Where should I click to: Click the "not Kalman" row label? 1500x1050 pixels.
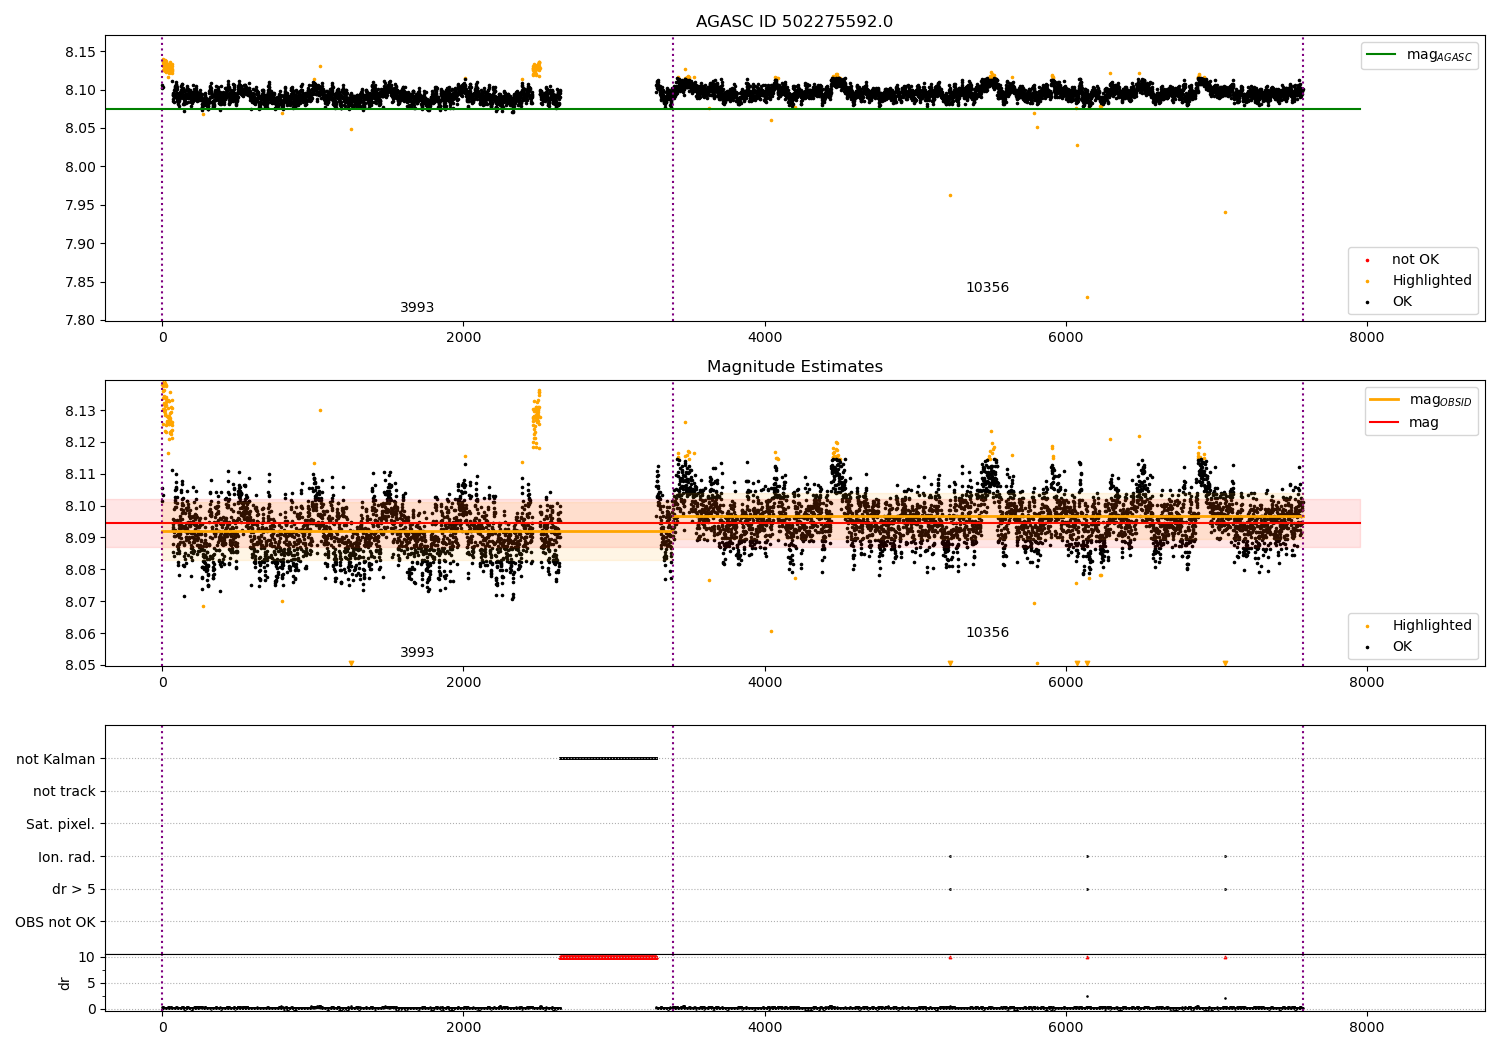(56, 759)
